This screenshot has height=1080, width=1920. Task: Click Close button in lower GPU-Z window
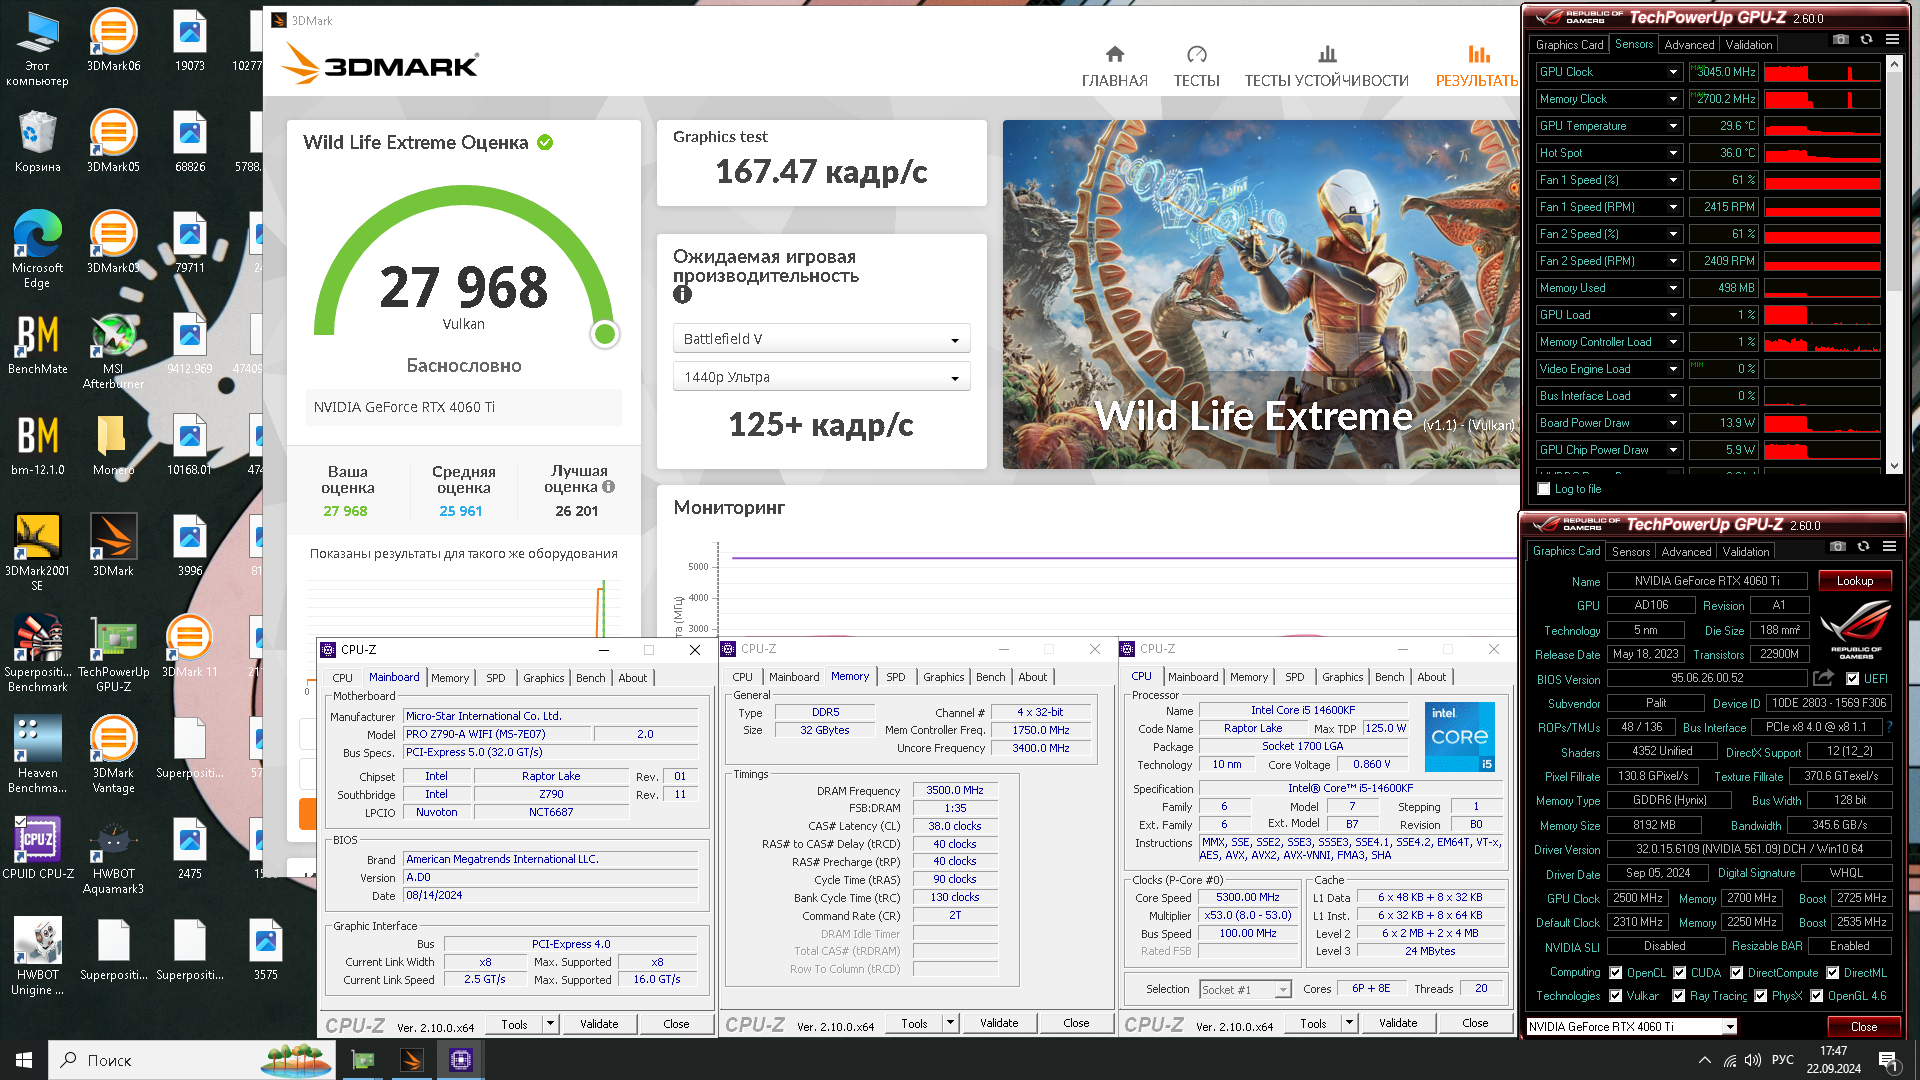pyautogui.click(x=1863, y=1026)
